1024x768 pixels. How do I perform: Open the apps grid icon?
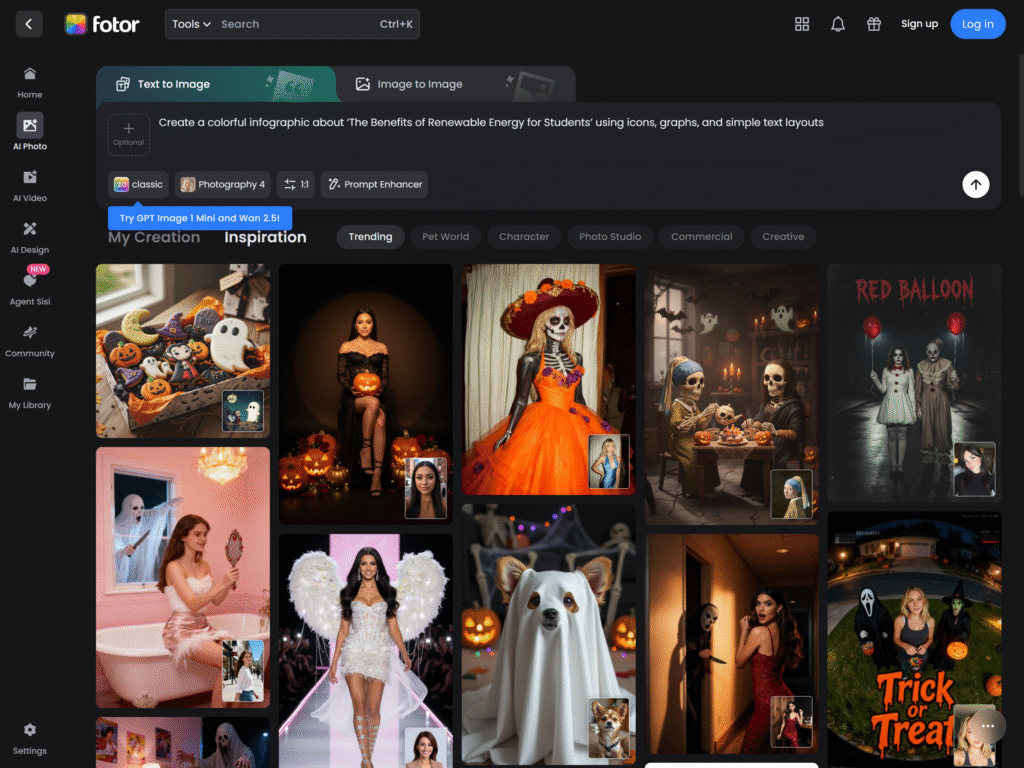(801, 24)
